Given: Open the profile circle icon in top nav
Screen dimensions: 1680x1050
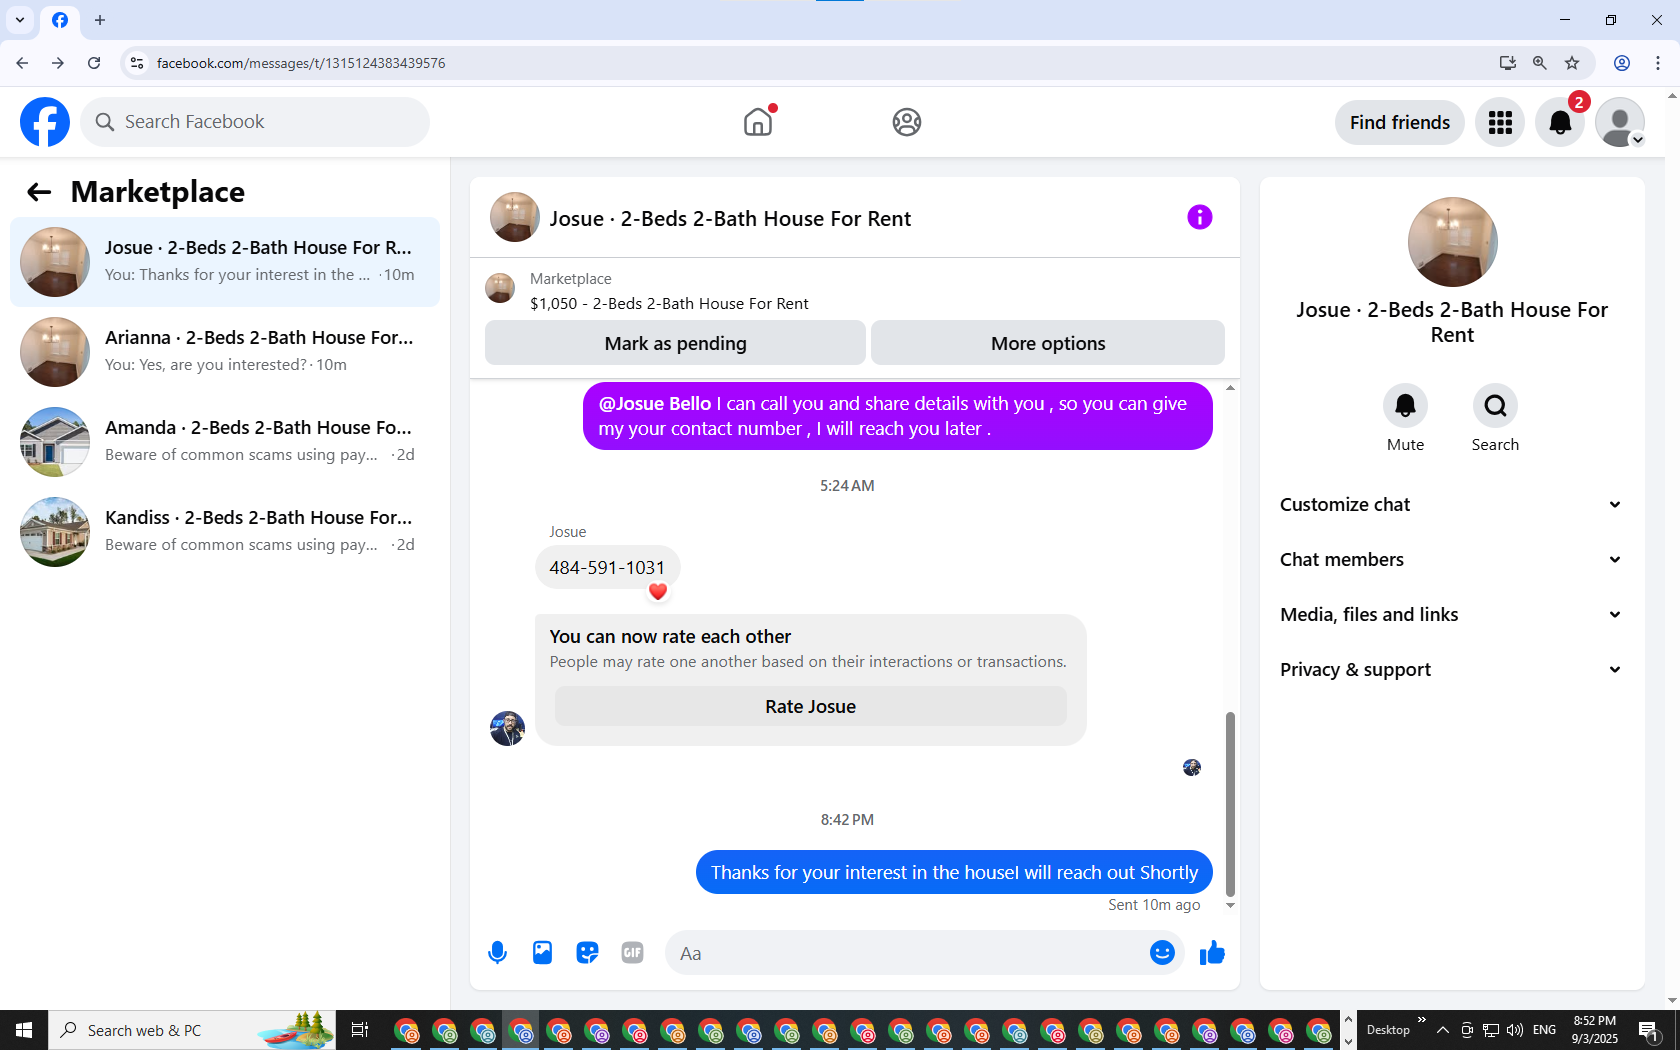Looking at the screenshot, I should pos(907,122).
